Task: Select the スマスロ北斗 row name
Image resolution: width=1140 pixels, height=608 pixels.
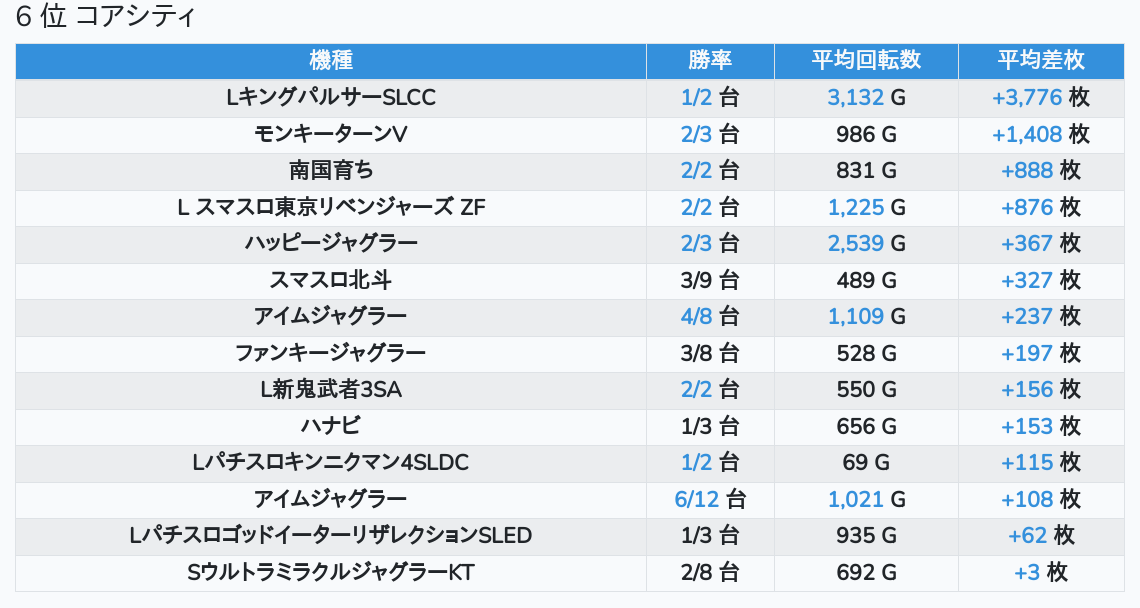Action: (331, 280)
